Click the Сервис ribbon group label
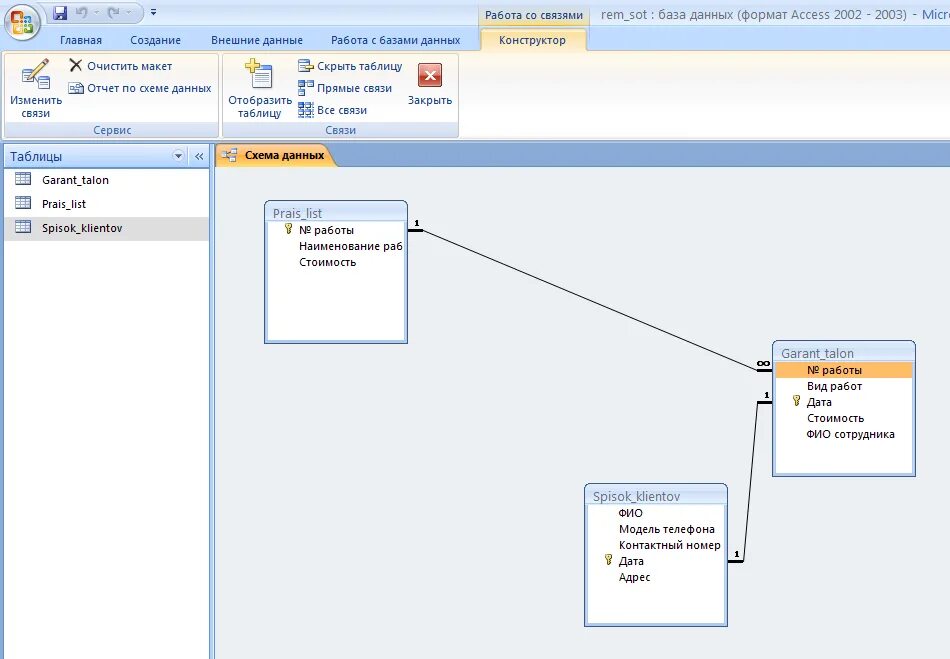950x659 pixels. [112, 130]
